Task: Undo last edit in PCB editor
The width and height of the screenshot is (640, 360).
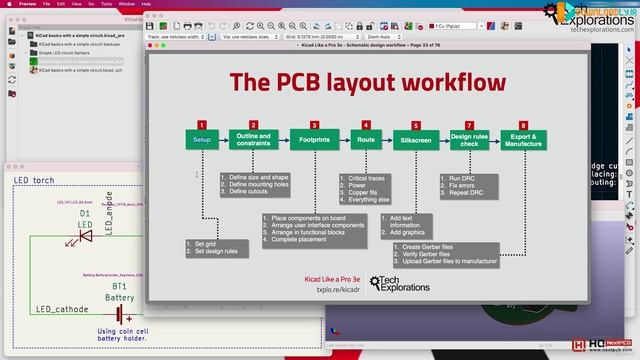Action: click(x=211, y=26)
